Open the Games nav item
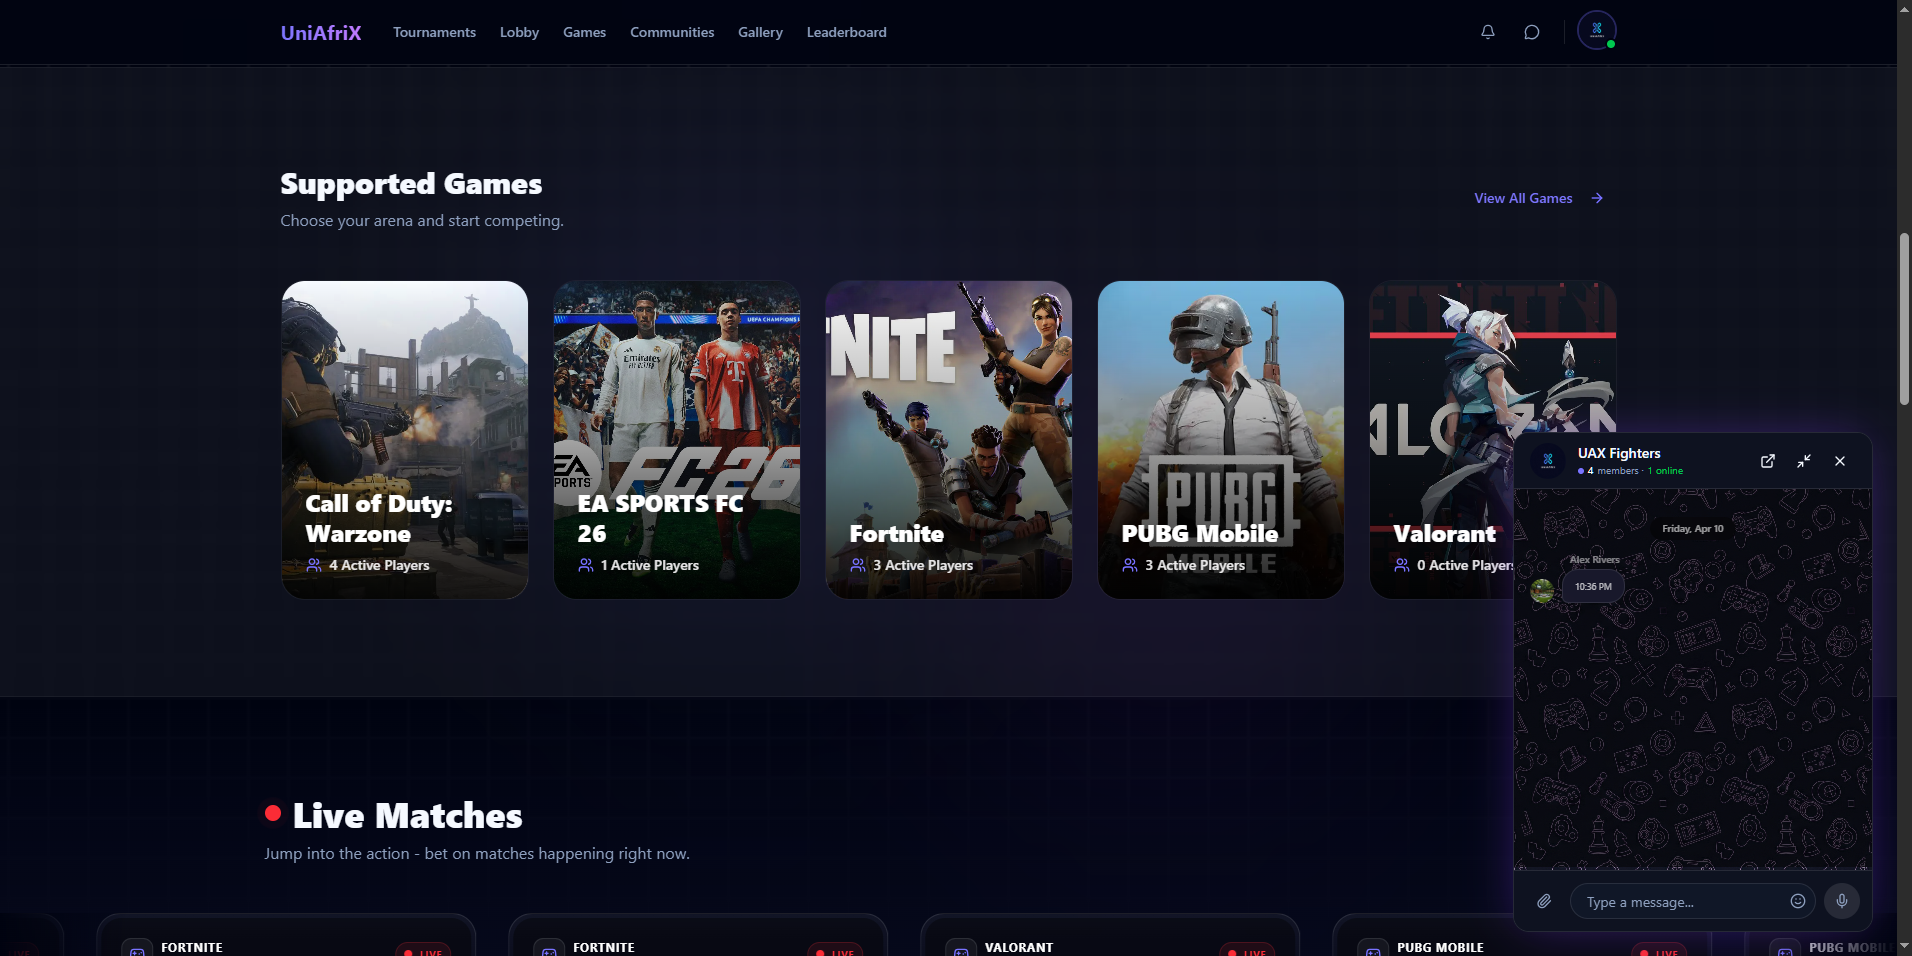1912x956 pixels. click(x=584, y=32)
